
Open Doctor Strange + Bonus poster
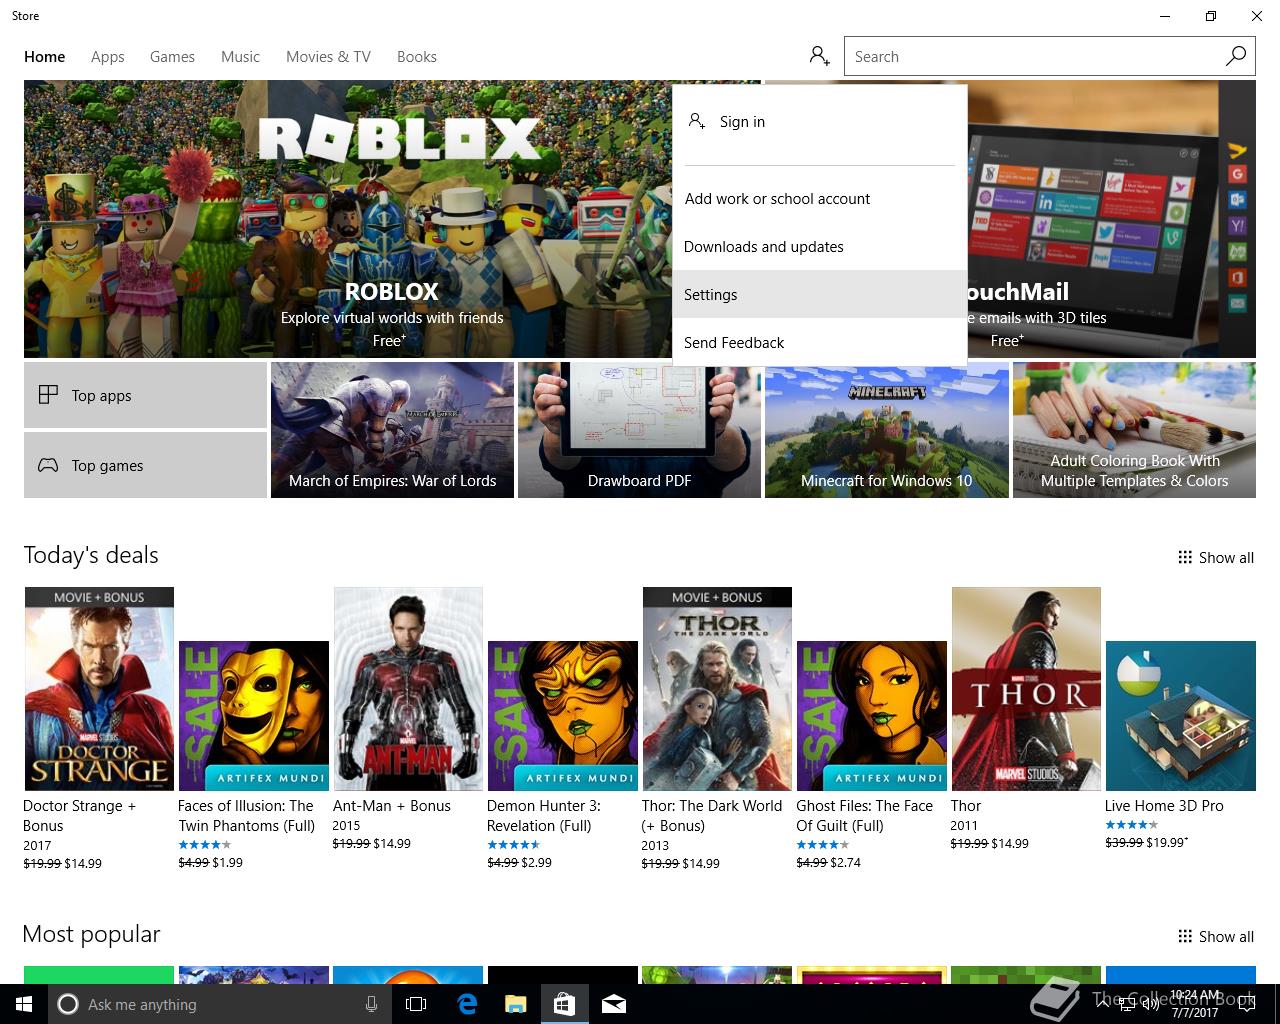click(x=99, y=689)
